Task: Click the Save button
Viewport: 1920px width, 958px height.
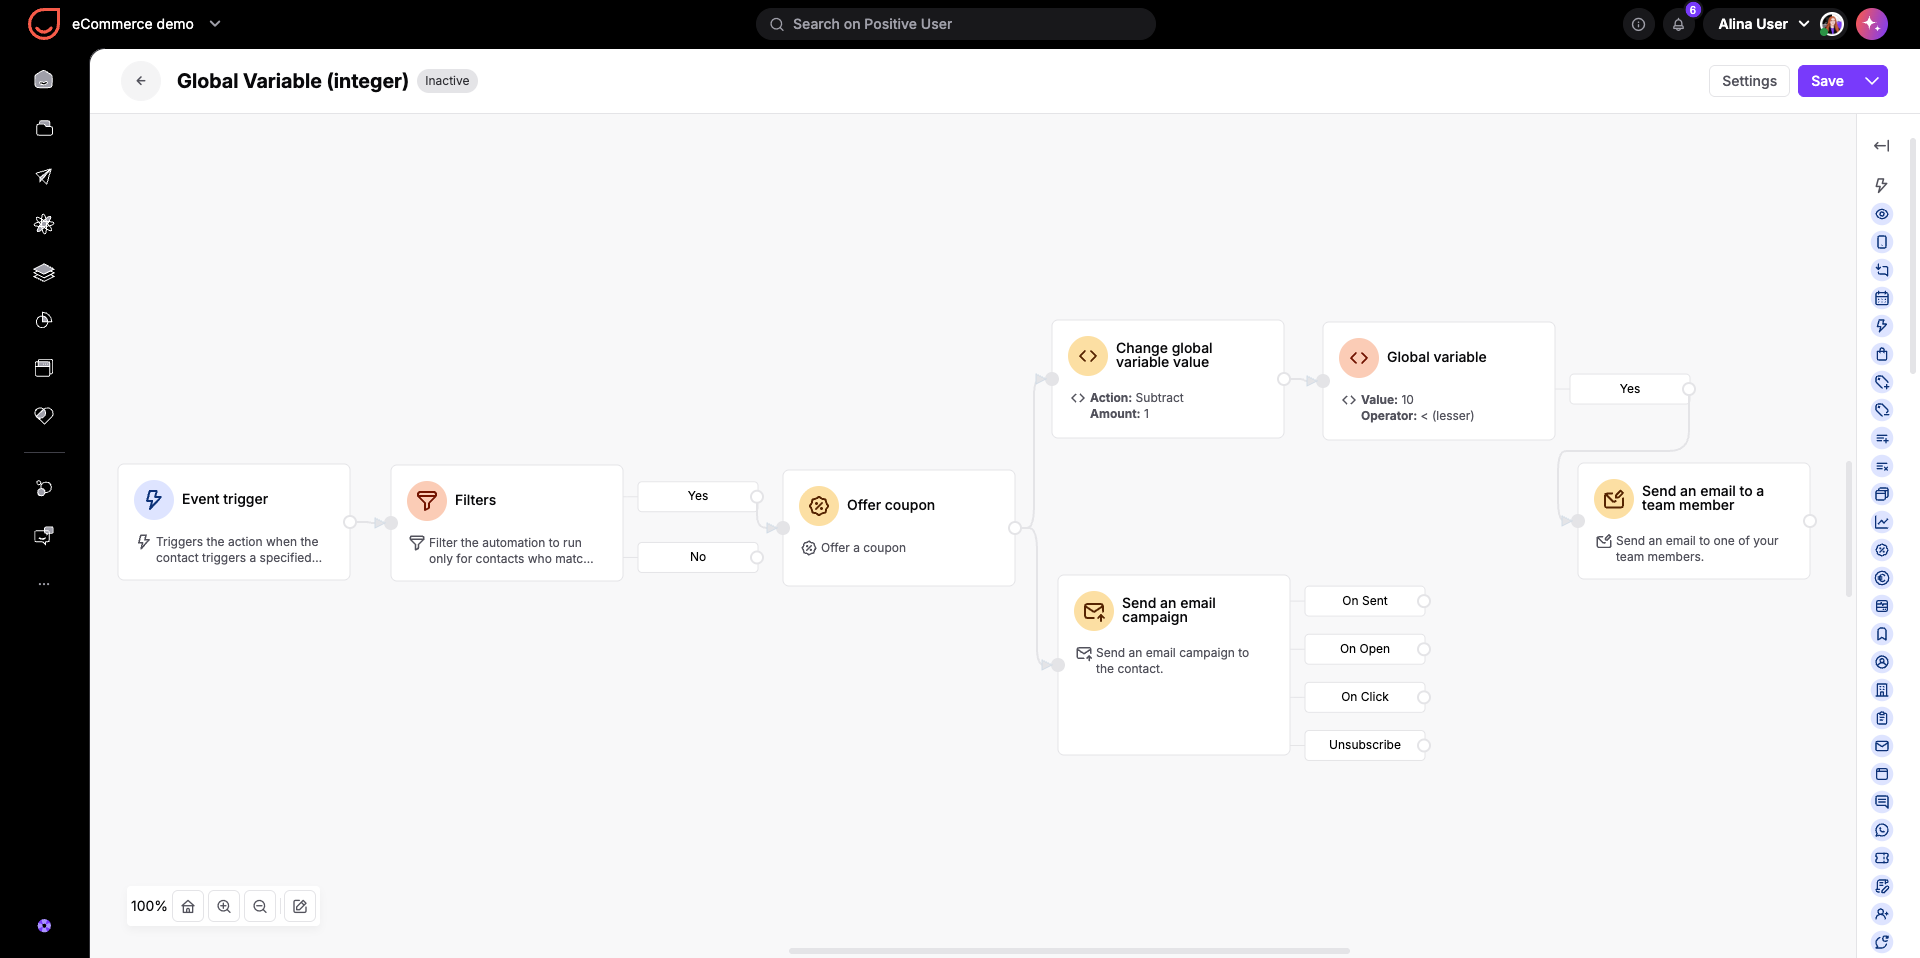Action: [1827, 81]
